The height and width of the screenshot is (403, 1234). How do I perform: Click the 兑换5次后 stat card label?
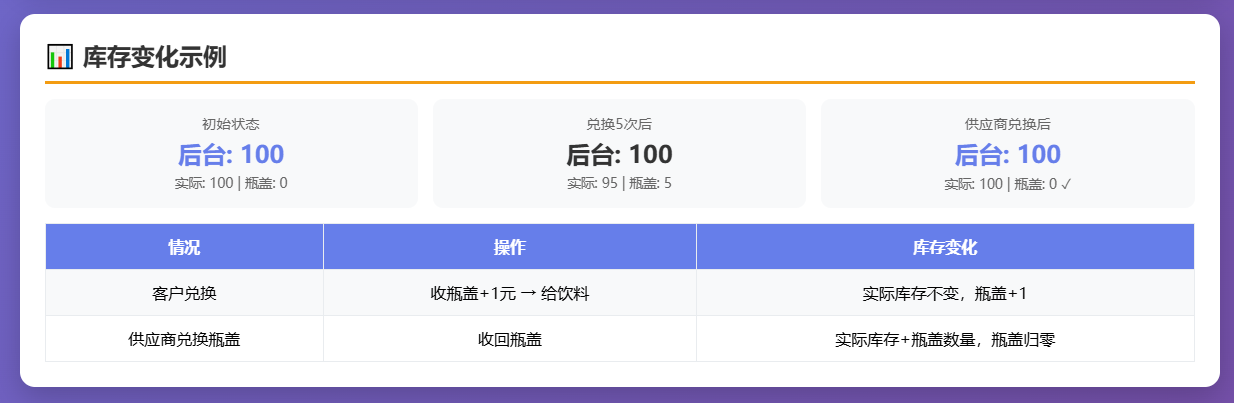pyautogui.click(x=619, y=124)
